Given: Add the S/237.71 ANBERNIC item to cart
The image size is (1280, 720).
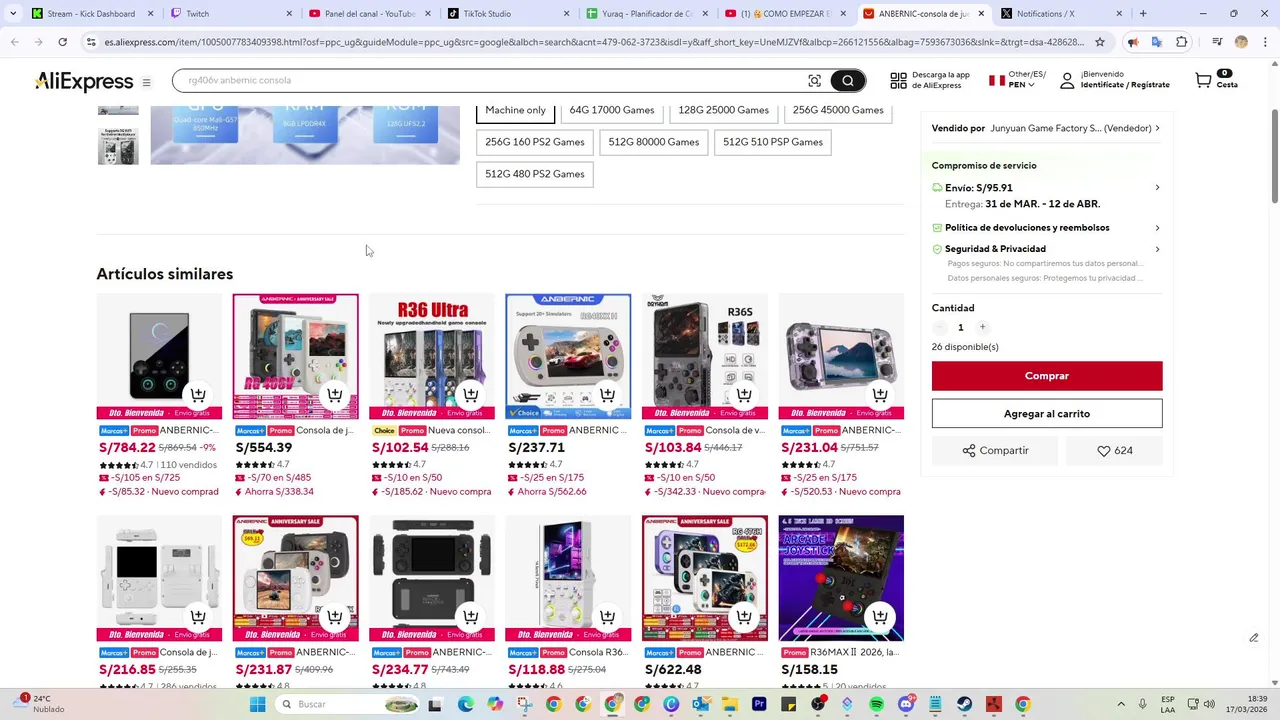Looking at the screenshot, I should pyautogui.click(x=607, y=395).
